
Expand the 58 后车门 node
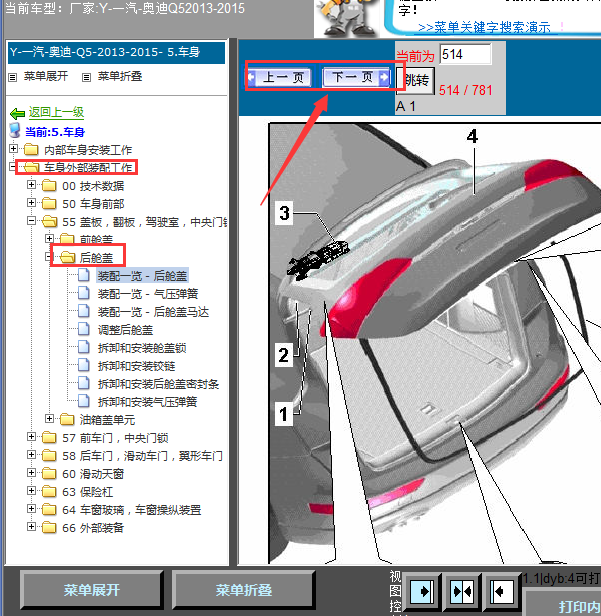pos(31,455)
